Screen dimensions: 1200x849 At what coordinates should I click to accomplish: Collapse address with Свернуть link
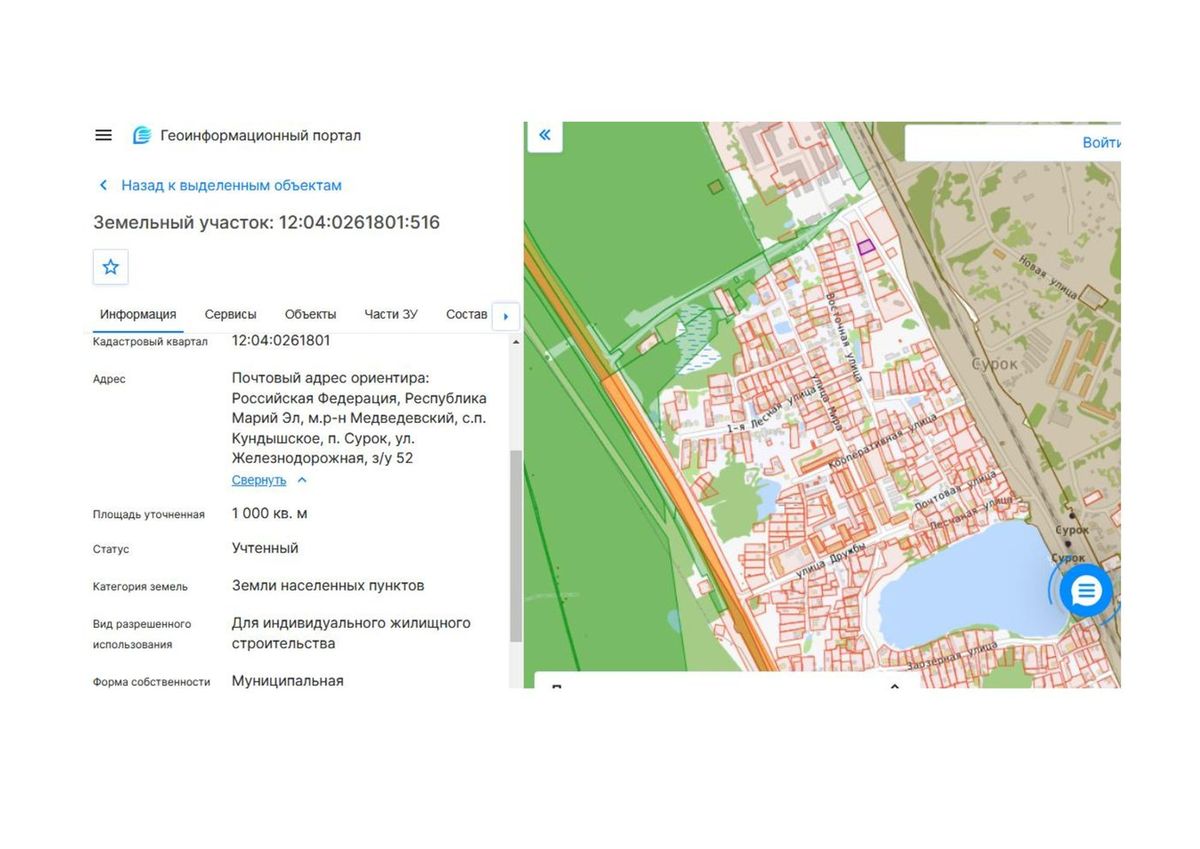click(269, 480)
